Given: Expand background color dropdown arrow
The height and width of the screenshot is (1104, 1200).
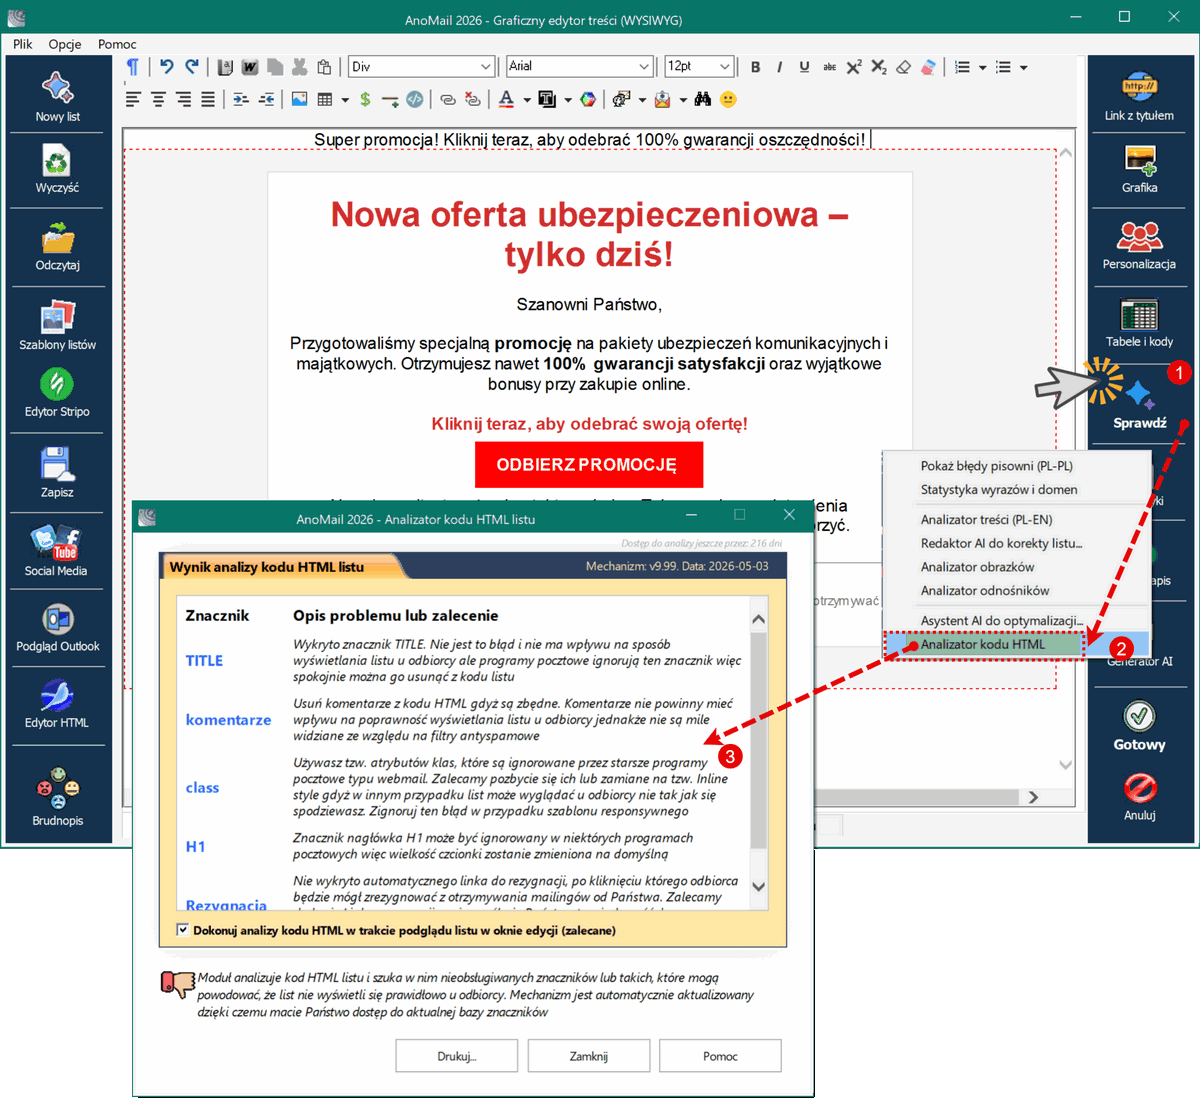Looking at the screenshot, I should click(x=567, y=99).
